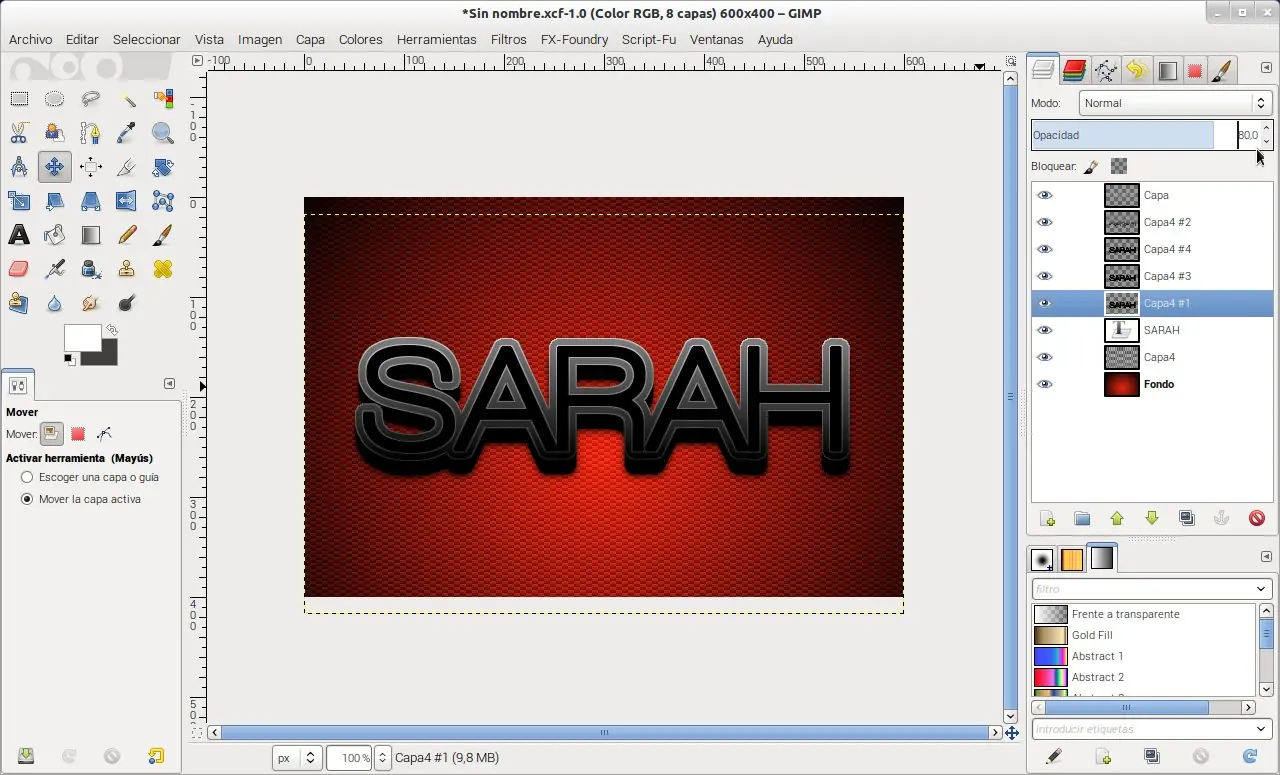Image resolution: width=1280 pixels, height=775 pixels.
Task: Choose the Pencil tool
Action: click(x=127, y=235)
